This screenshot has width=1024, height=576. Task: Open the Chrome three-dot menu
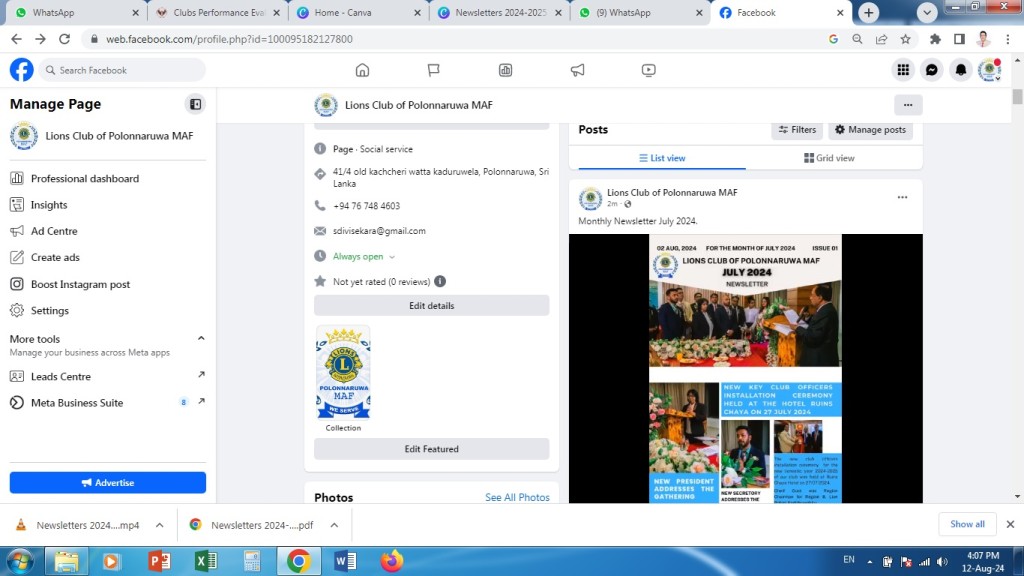click(1008, 39)
